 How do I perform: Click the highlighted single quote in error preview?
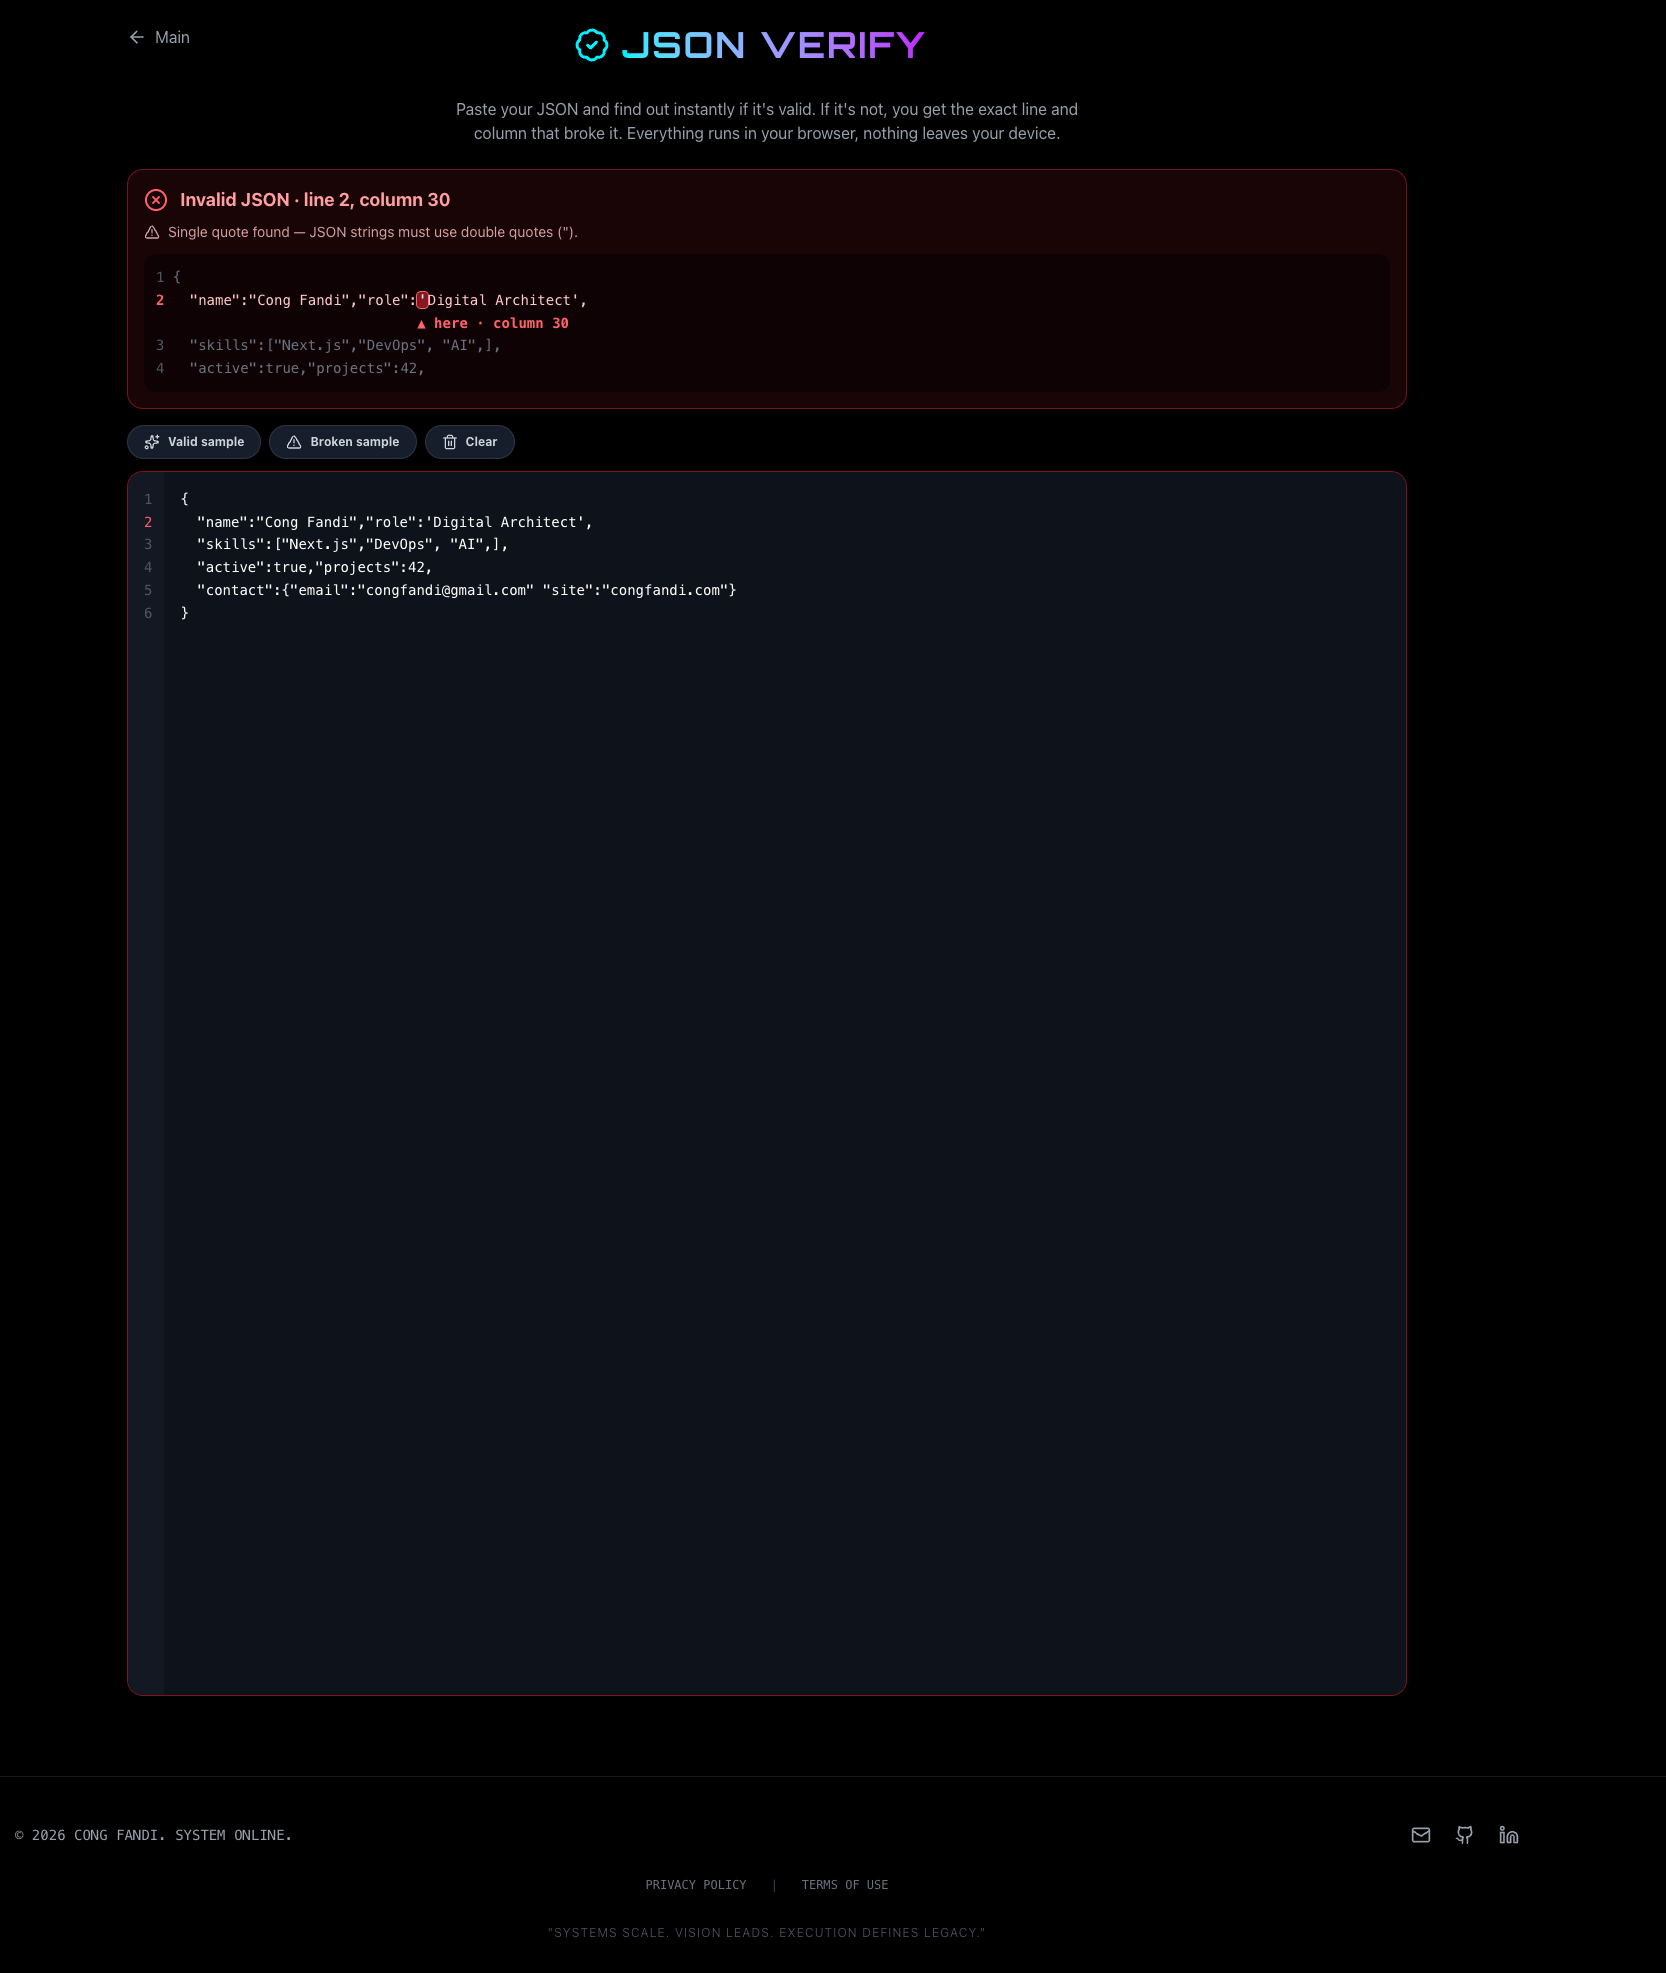[422, 300]
